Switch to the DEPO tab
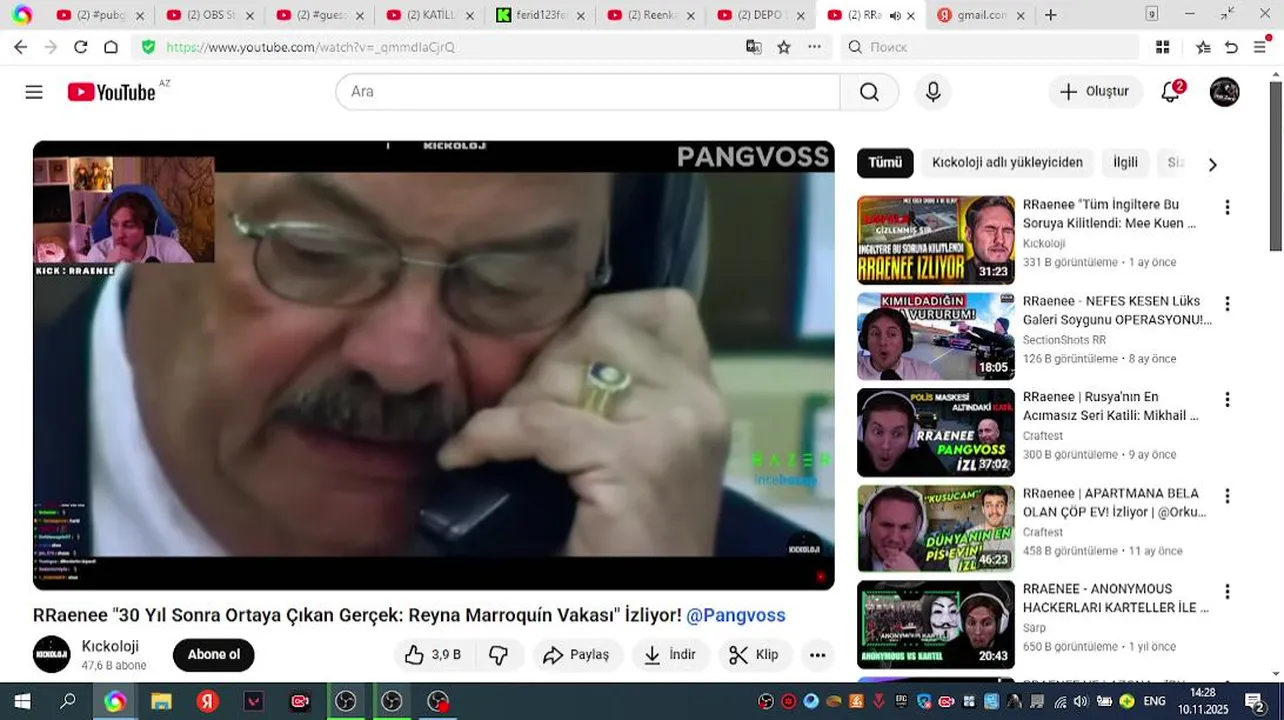The height and width of the screenshot is (720, 1284). pos(760,15)
